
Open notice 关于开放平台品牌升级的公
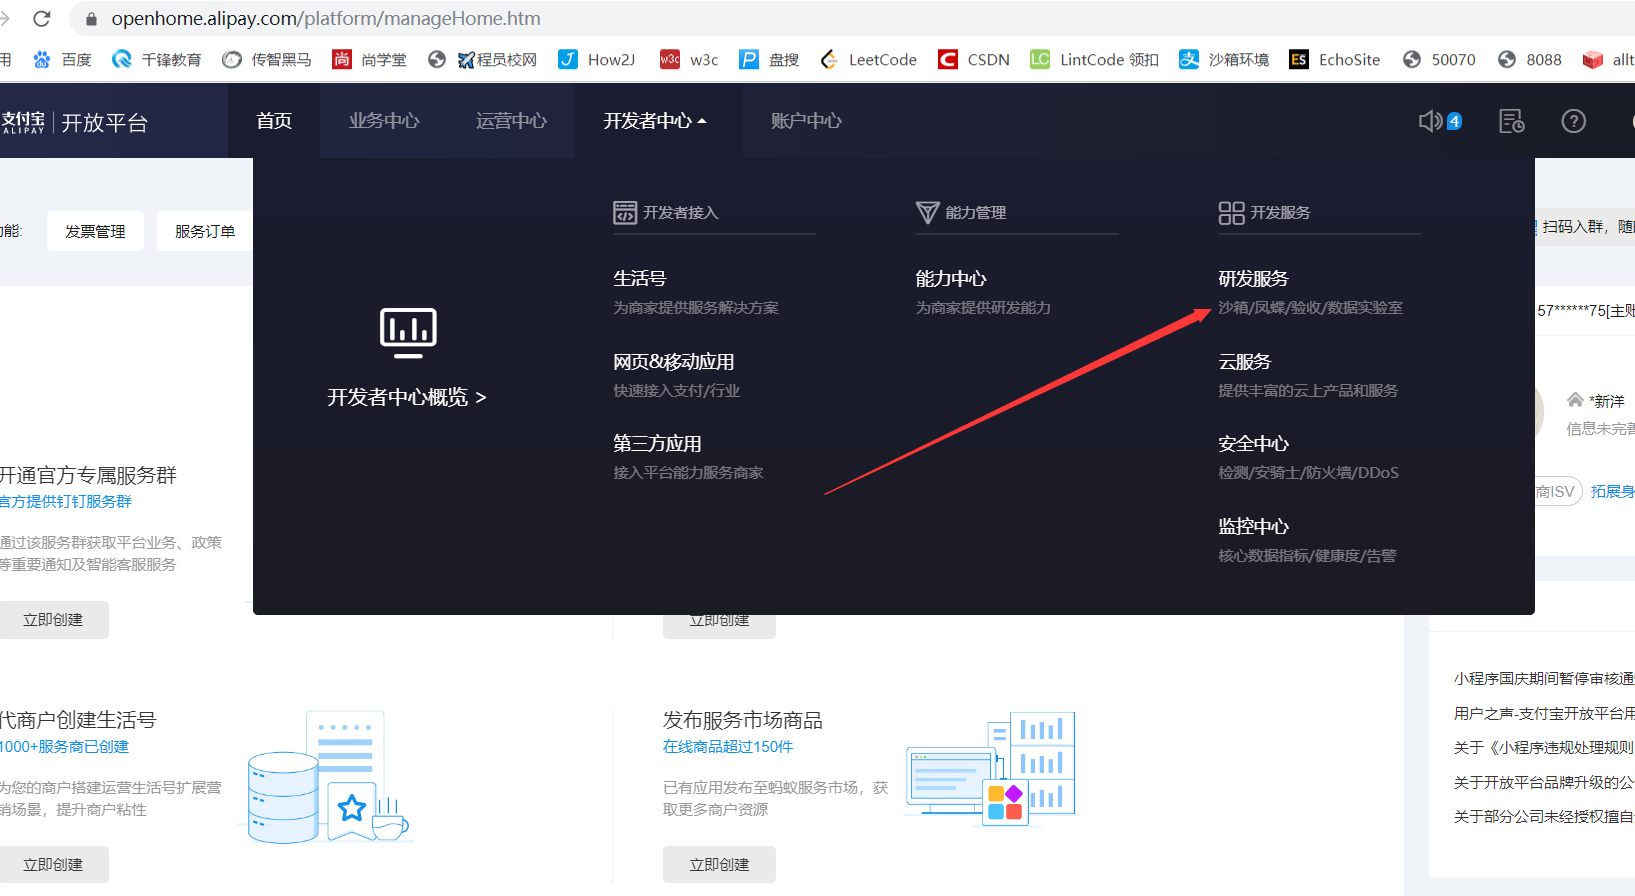tap(1544, 782)
